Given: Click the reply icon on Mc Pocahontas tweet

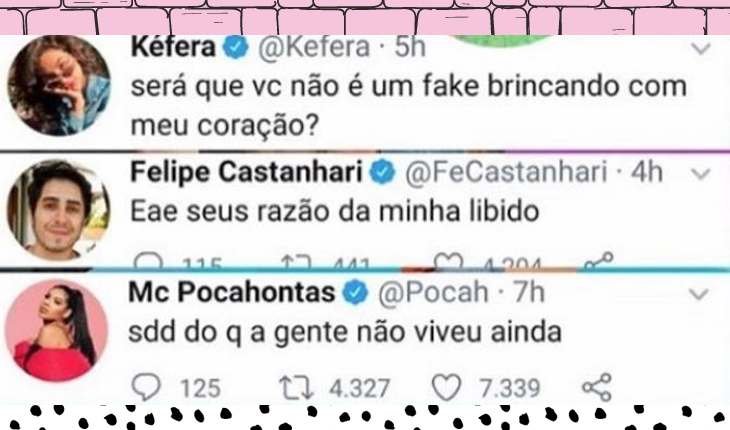Looking at the screenshot, I should (x=146, y=387).
